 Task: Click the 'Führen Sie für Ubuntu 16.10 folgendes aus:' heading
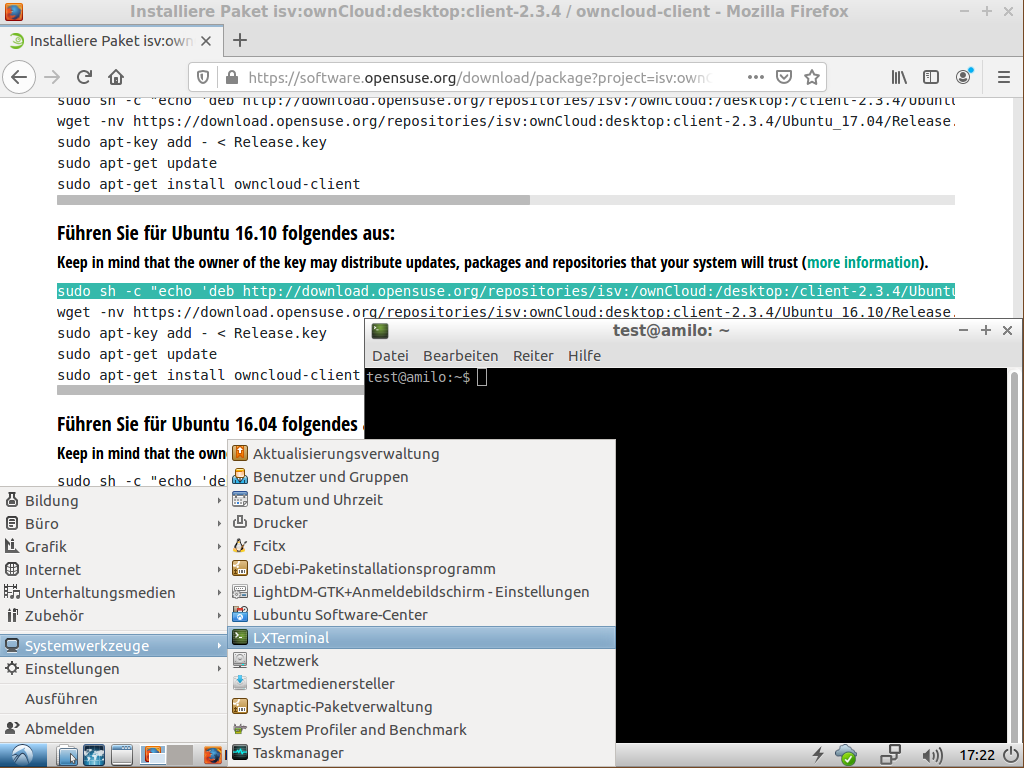pos(226,233)
